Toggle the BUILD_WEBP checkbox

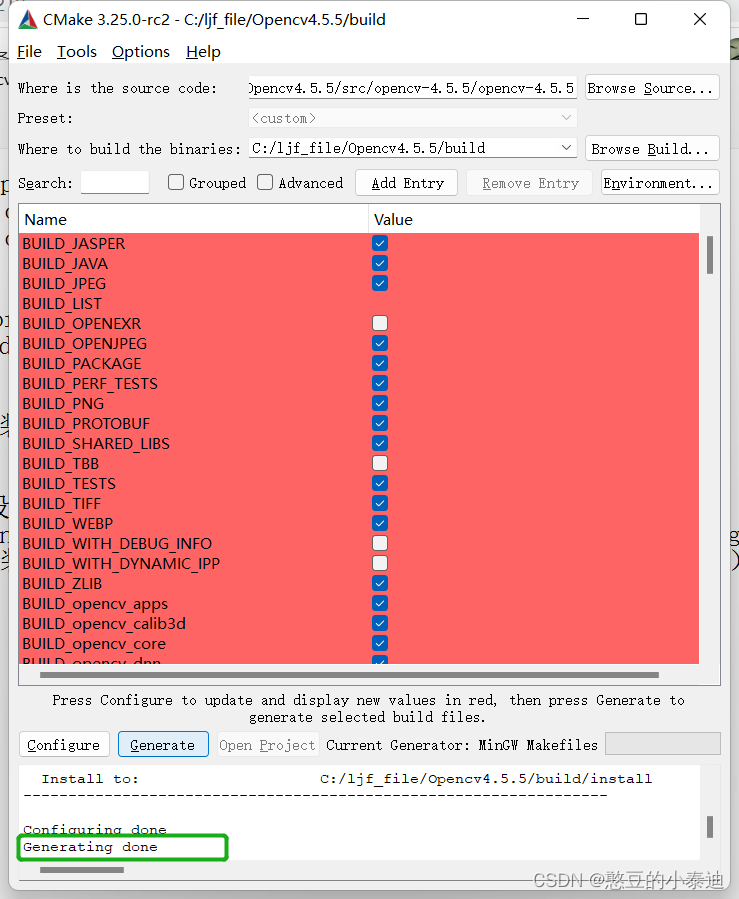click(x=380, y=523)
